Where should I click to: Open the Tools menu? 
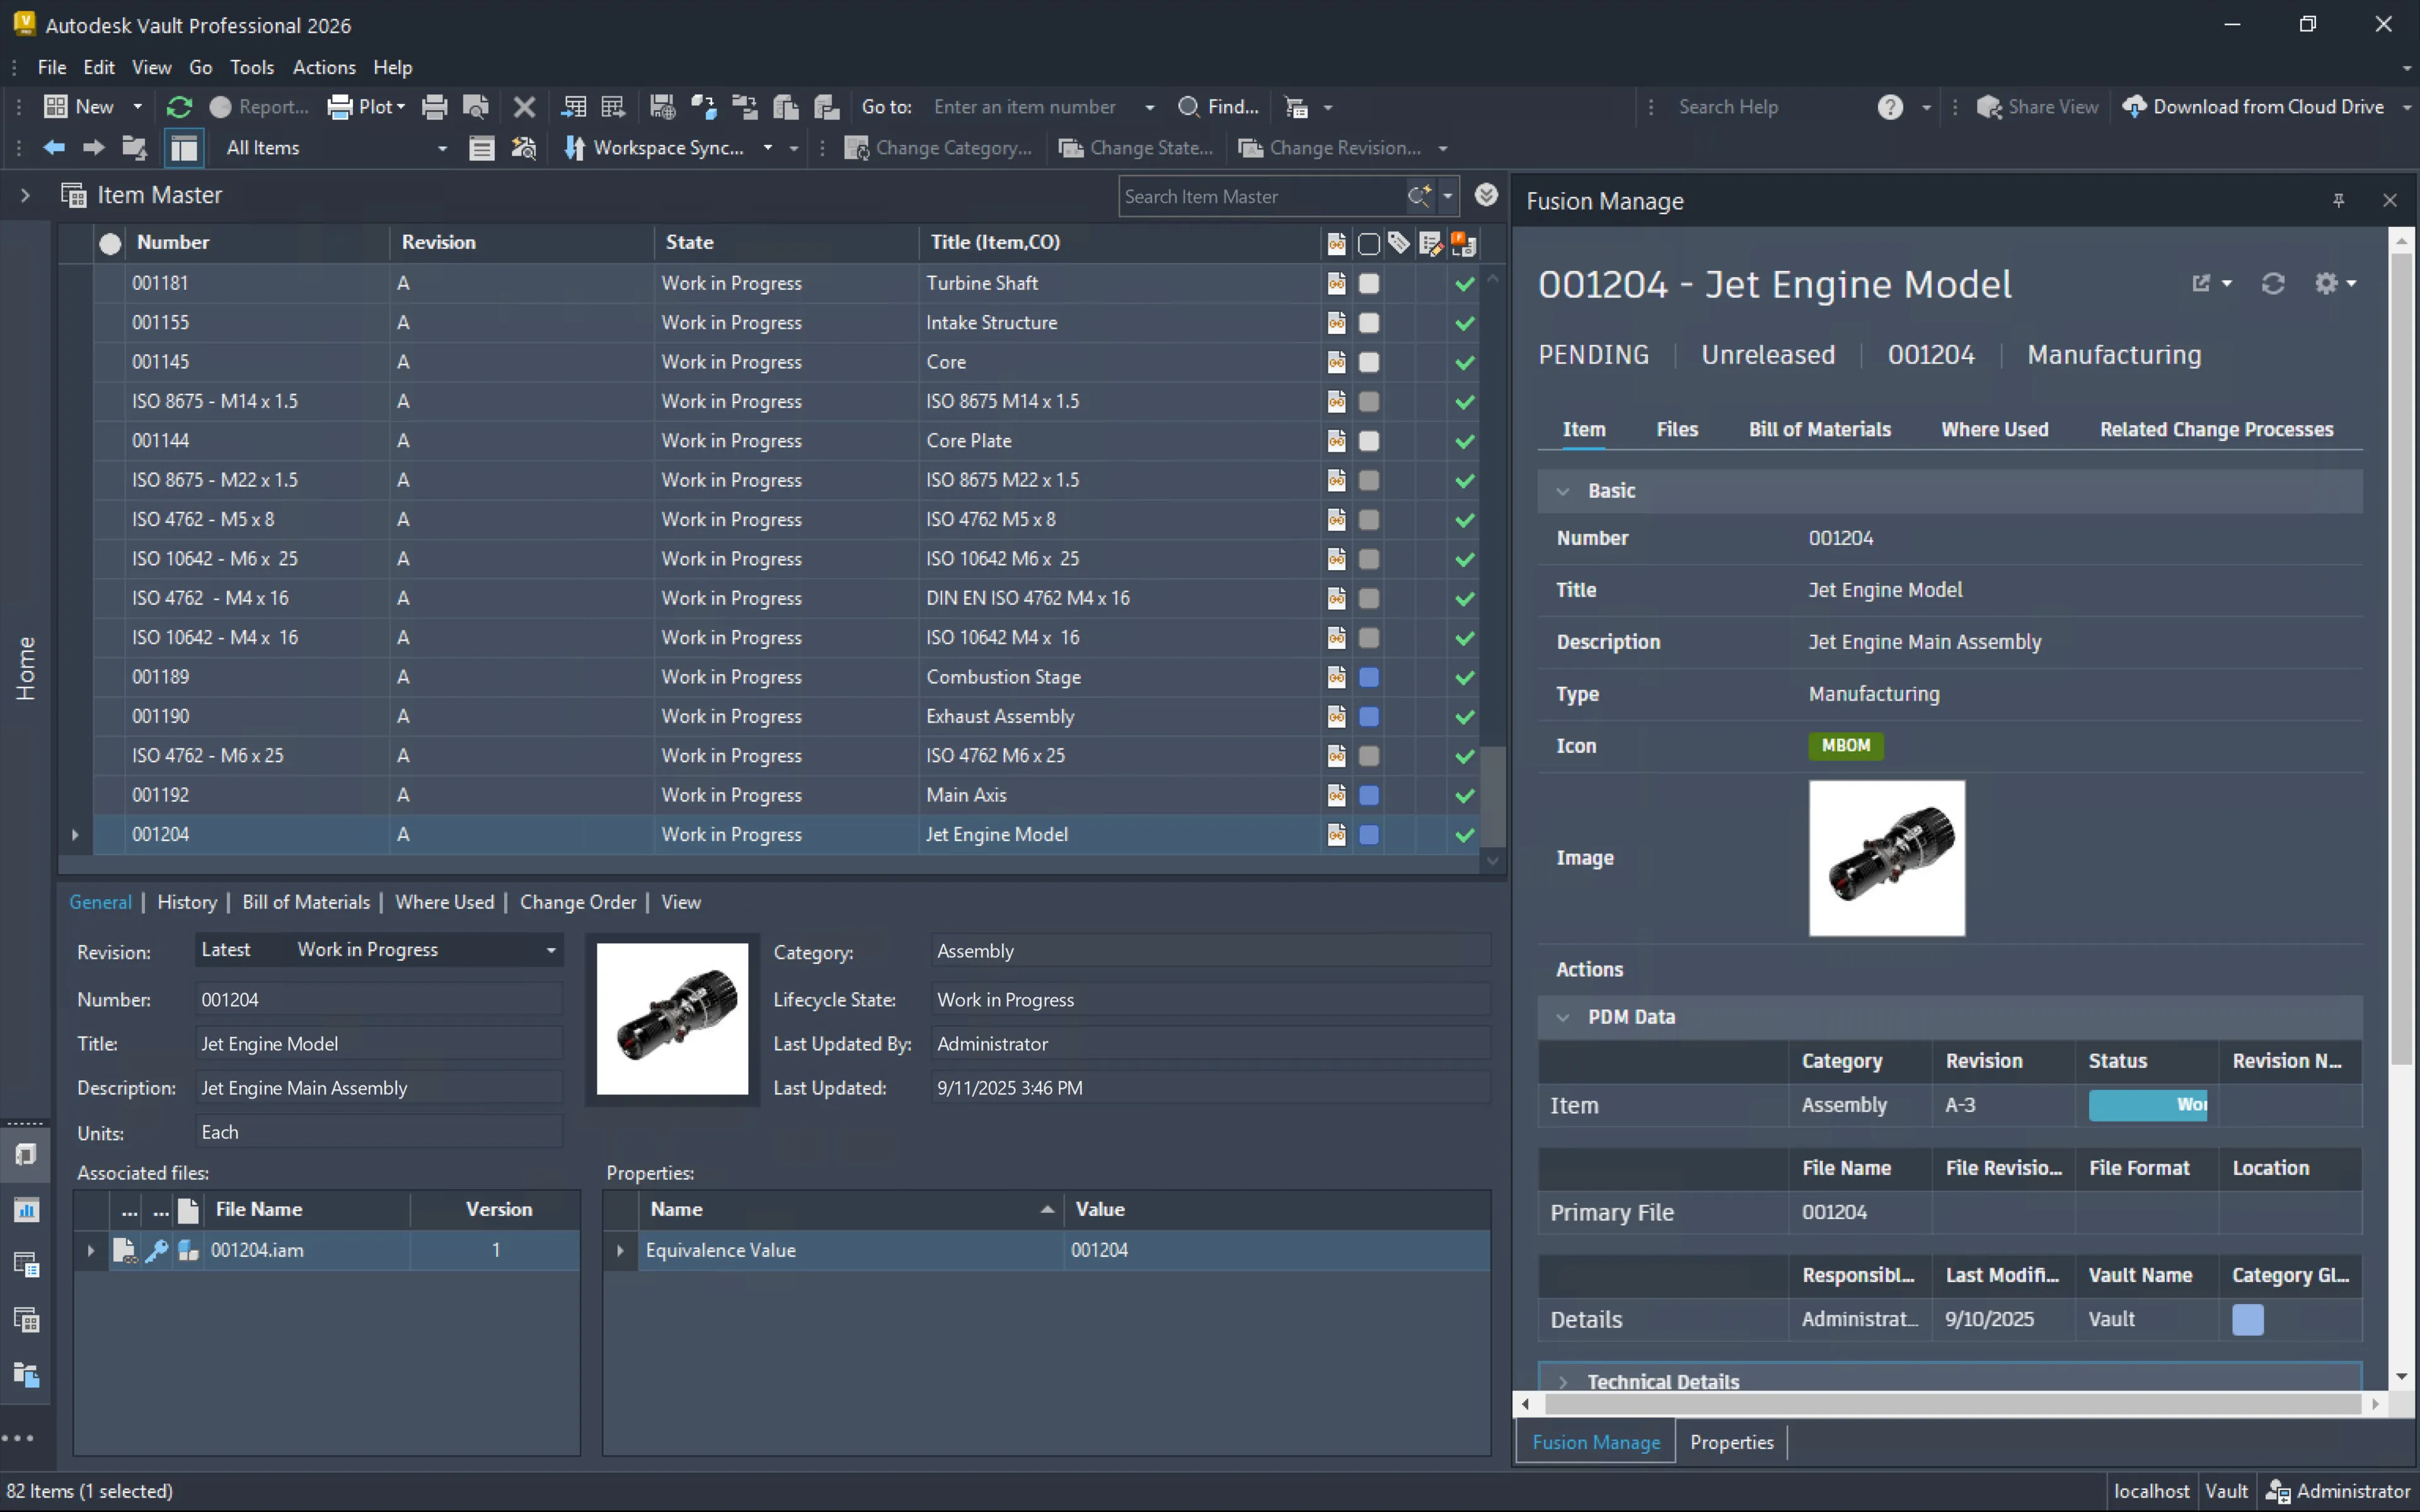coord(251,67)
